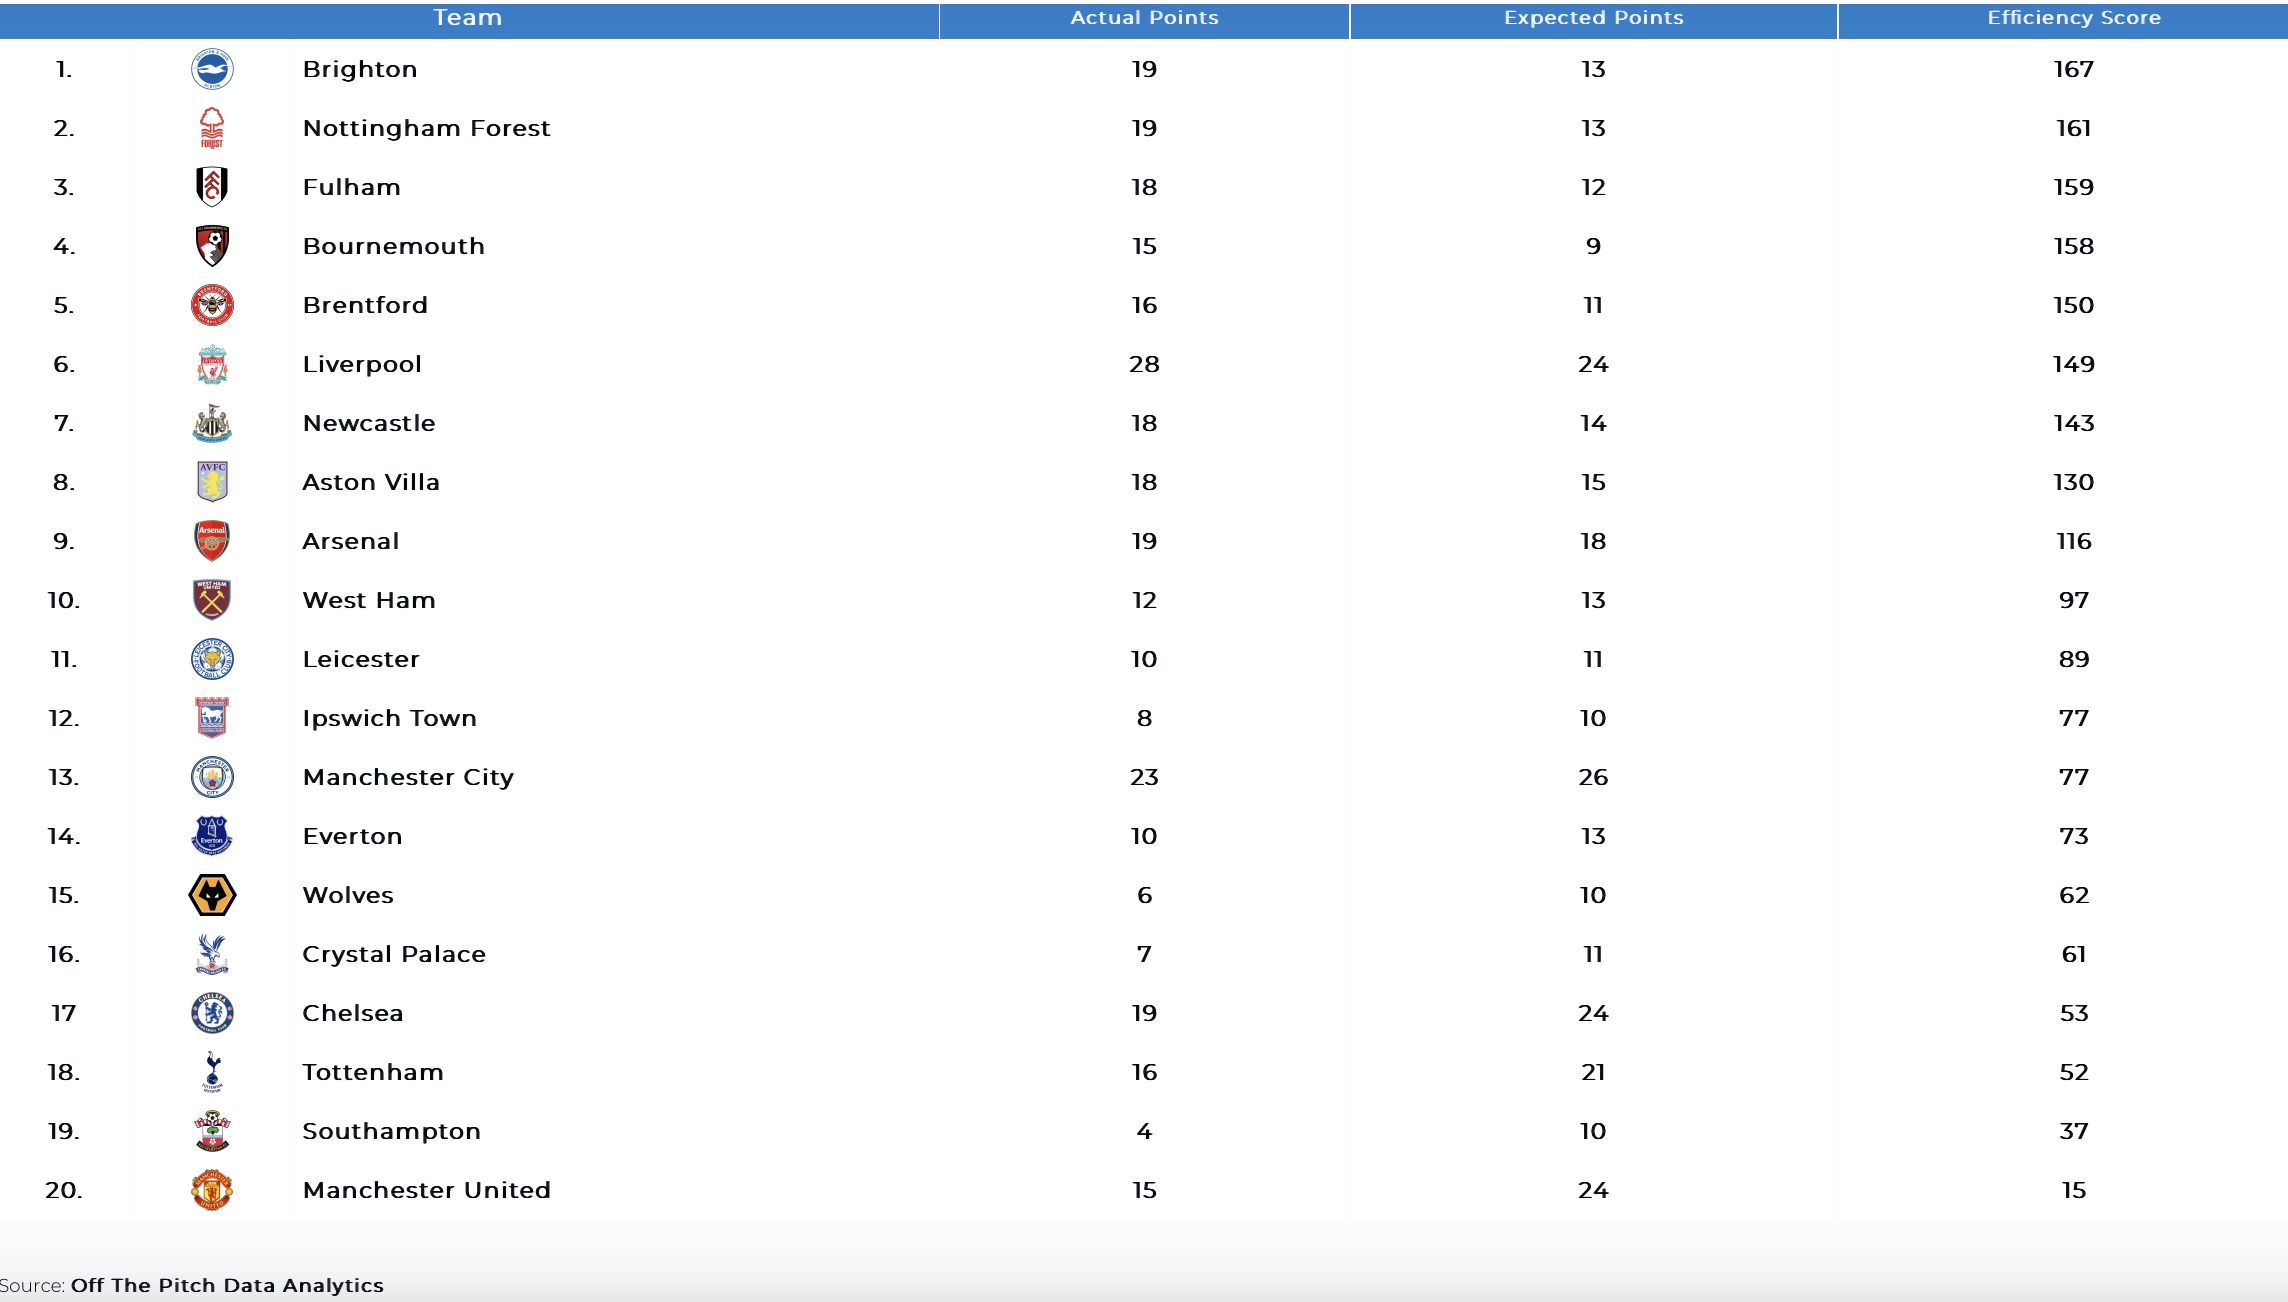Click the Southampton club crest
This screenshot has width=2288, height=1302.
click(212, 1131)
